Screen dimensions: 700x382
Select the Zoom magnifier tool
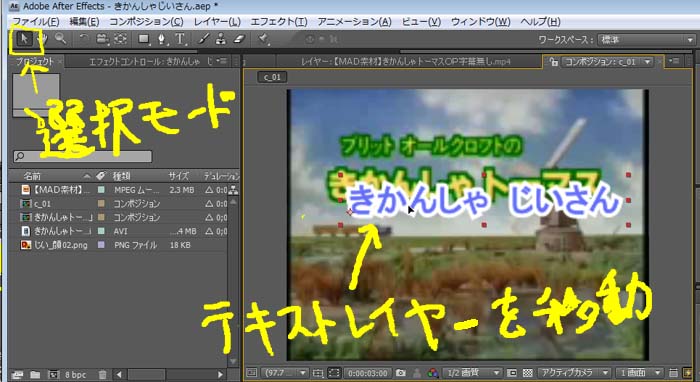60,39
